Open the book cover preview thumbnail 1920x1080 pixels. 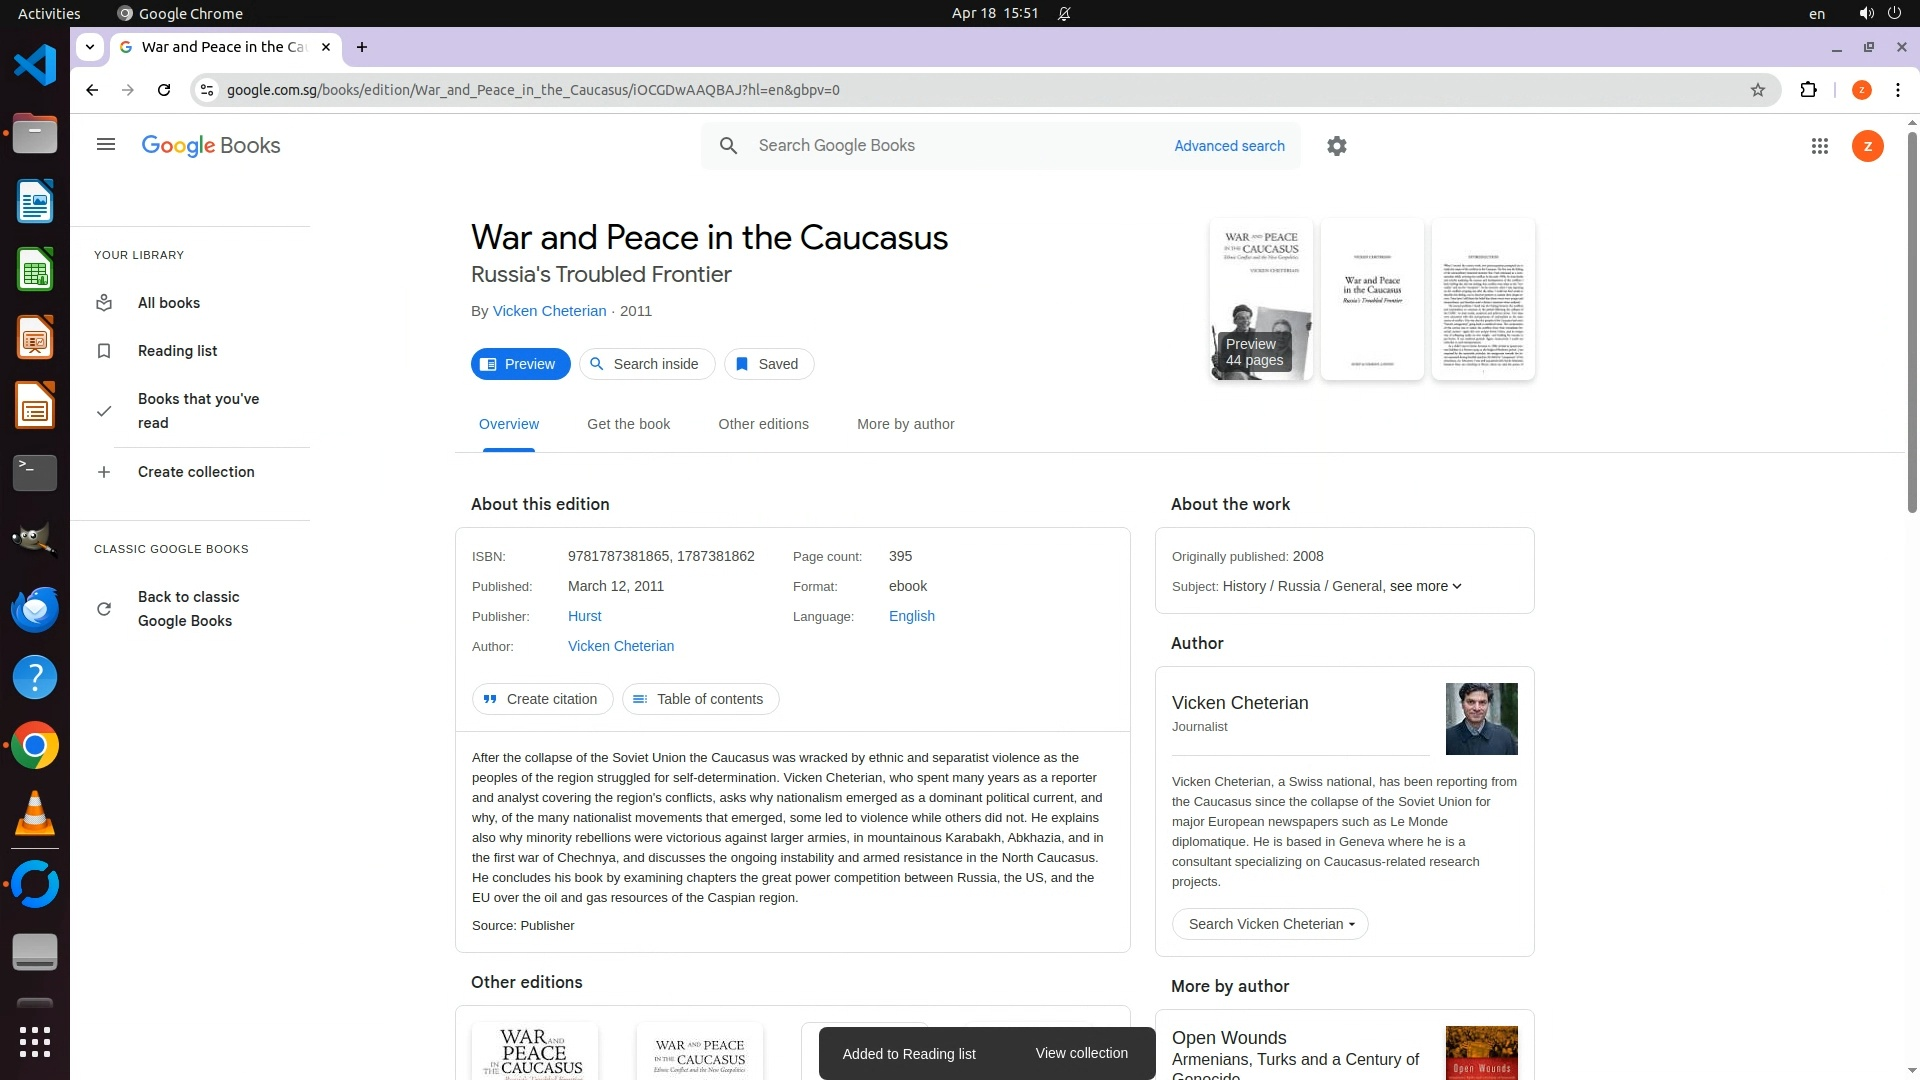[1260, 299]
